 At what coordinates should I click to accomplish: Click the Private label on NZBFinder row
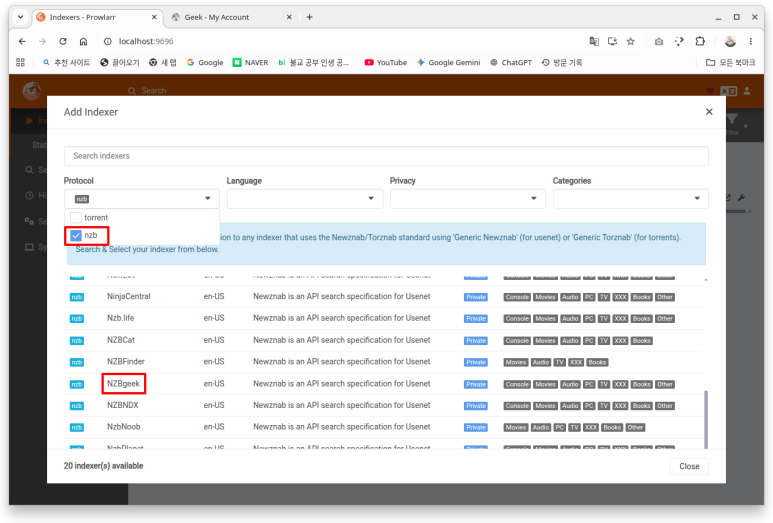click(x=476, y=362)
